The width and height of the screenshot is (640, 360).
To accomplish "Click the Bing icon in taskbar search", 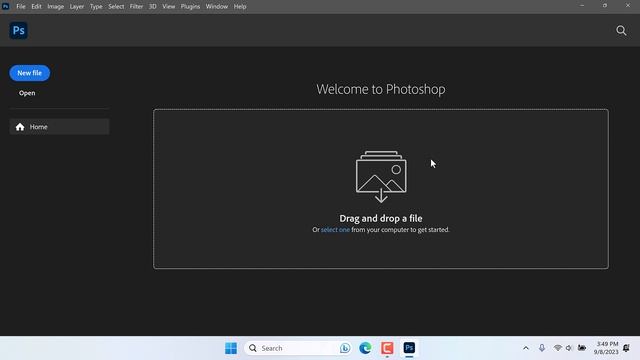I will coord(345,348).
